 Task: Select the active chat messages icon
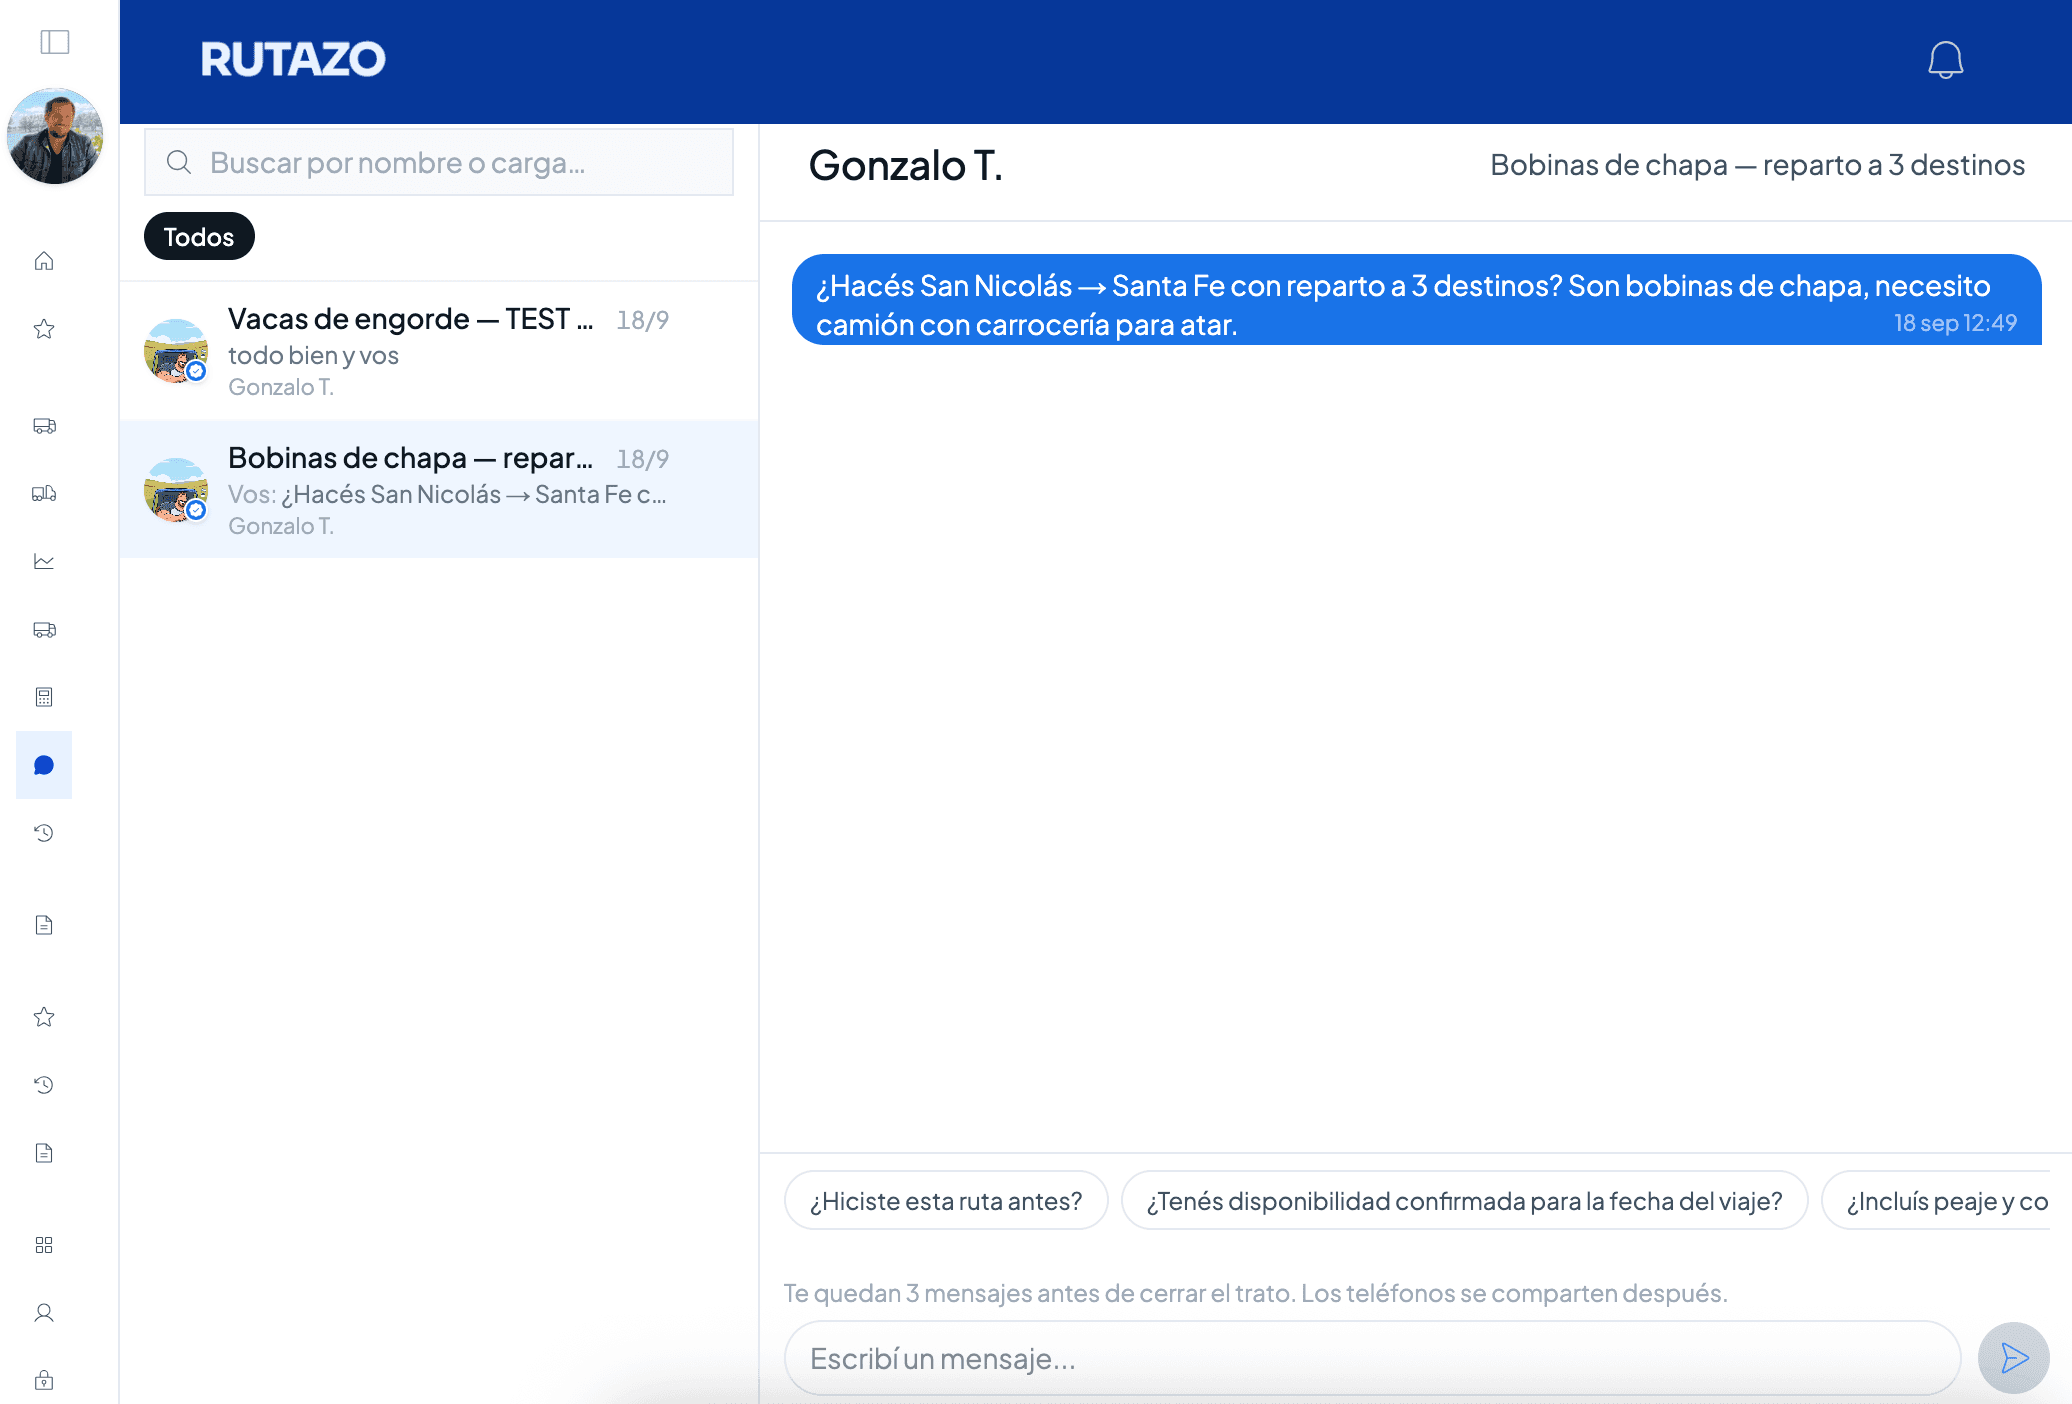[44, 765]
